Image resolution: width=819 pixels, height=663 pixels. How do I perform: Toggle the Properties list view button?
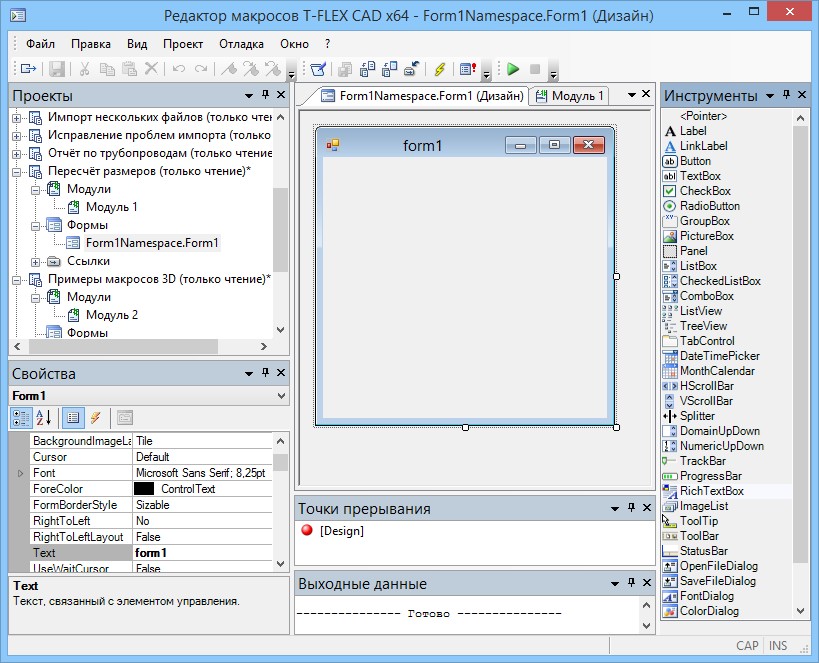click(73, 417)
